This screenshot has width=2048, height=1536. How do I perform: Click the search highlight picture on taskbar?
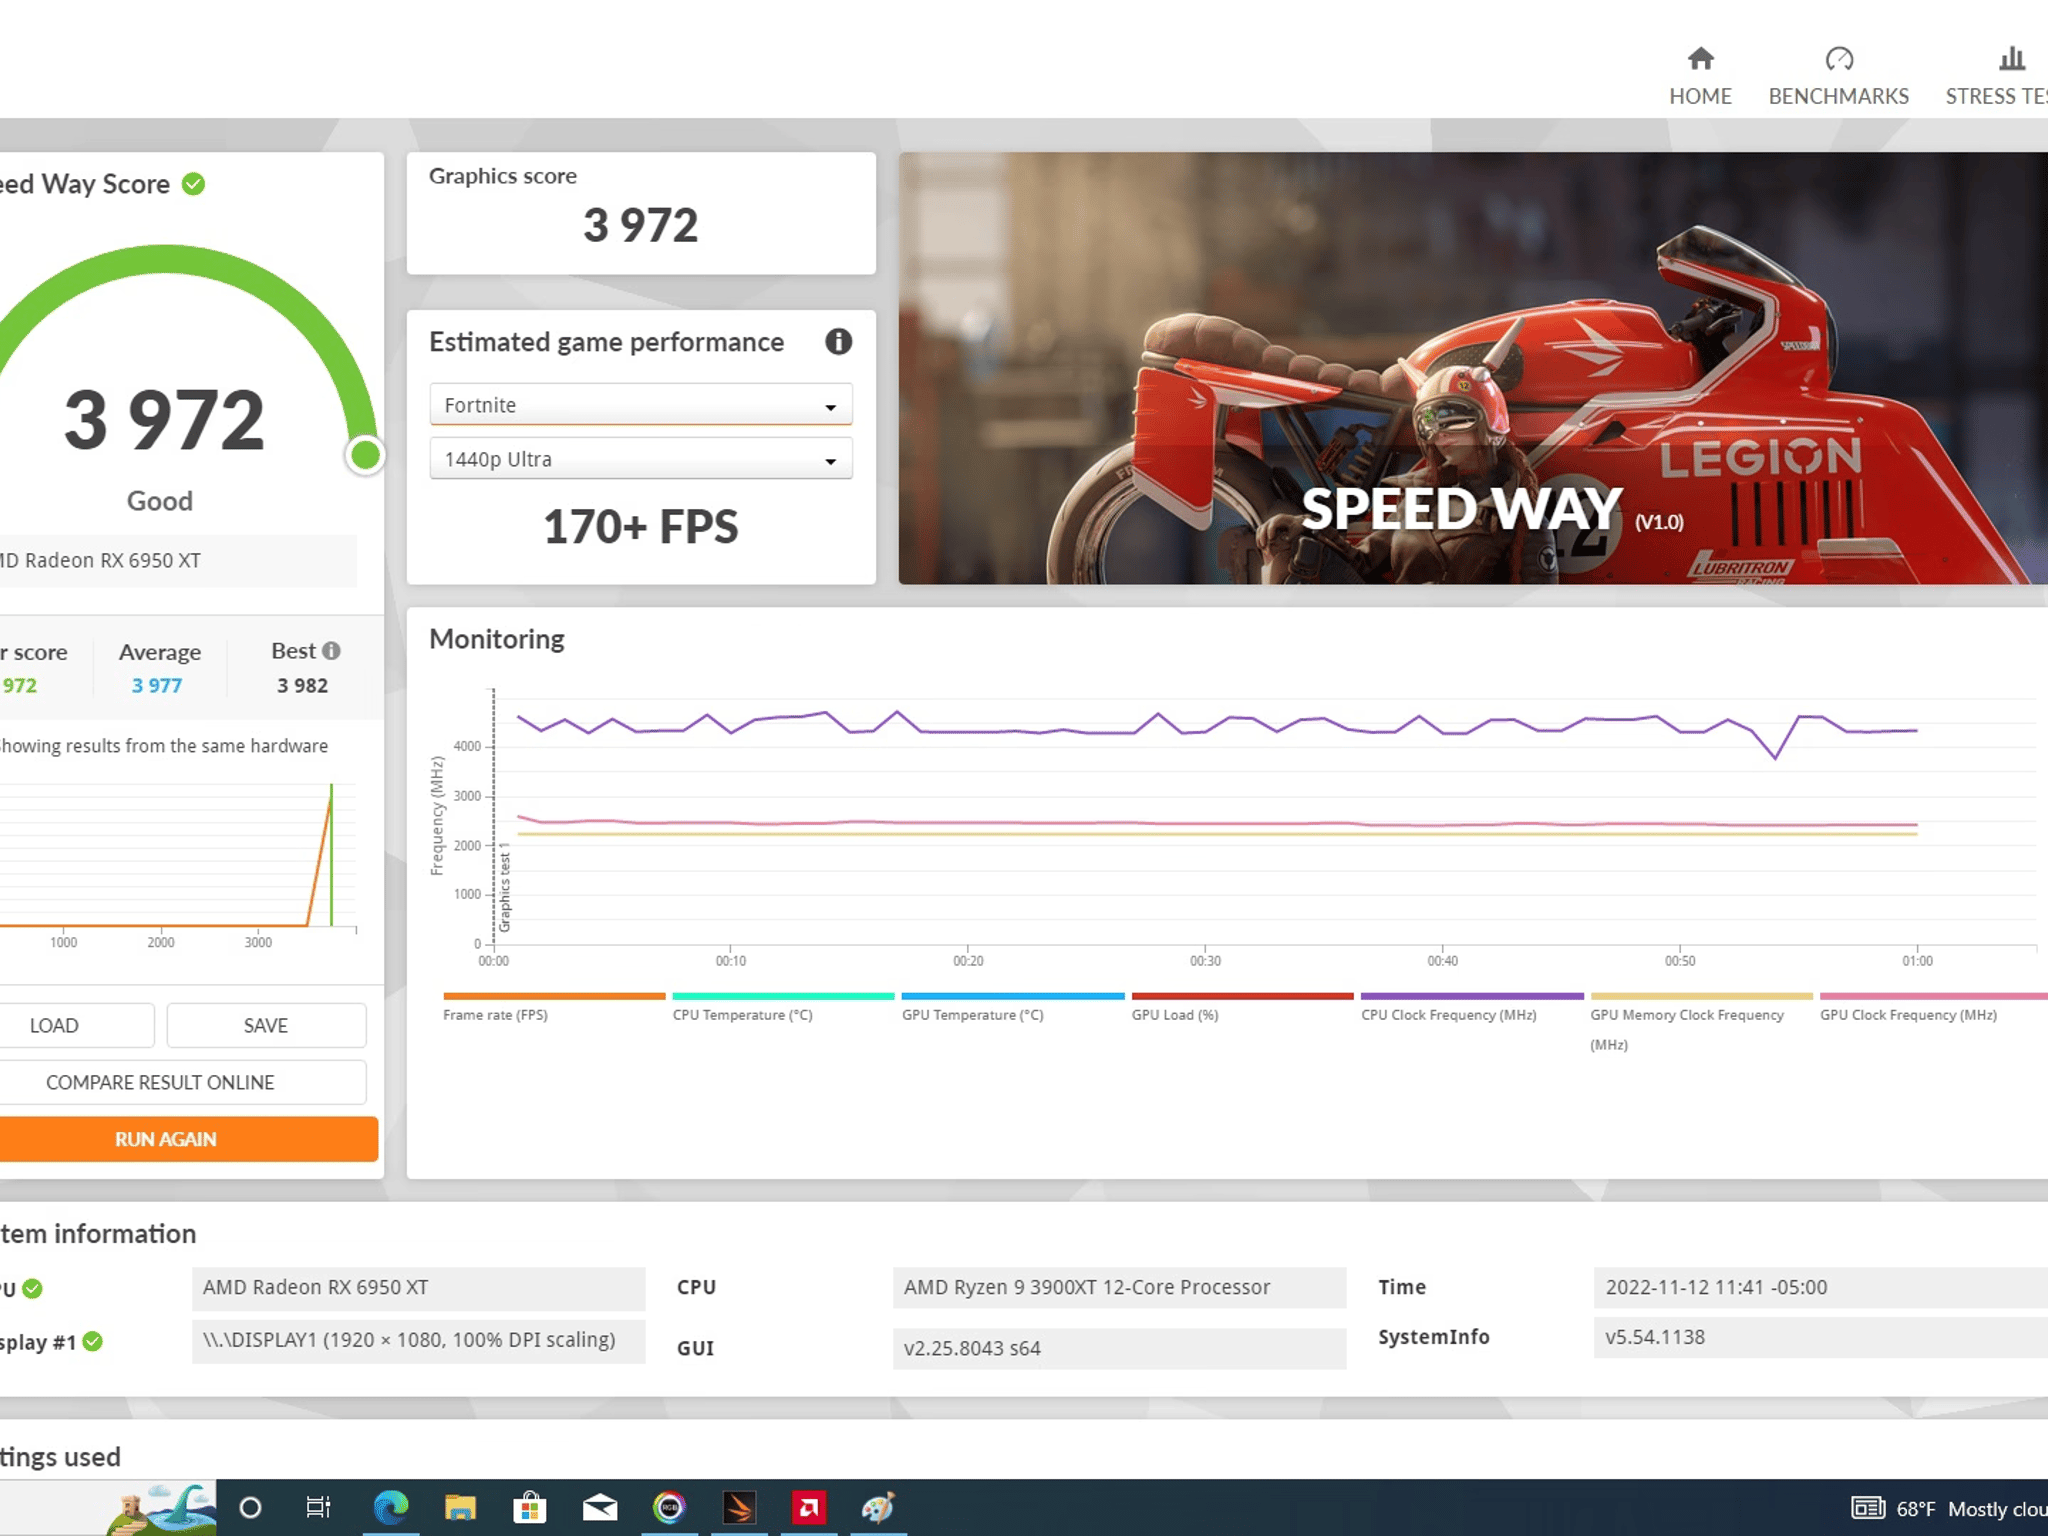[x=162, y=1508]
